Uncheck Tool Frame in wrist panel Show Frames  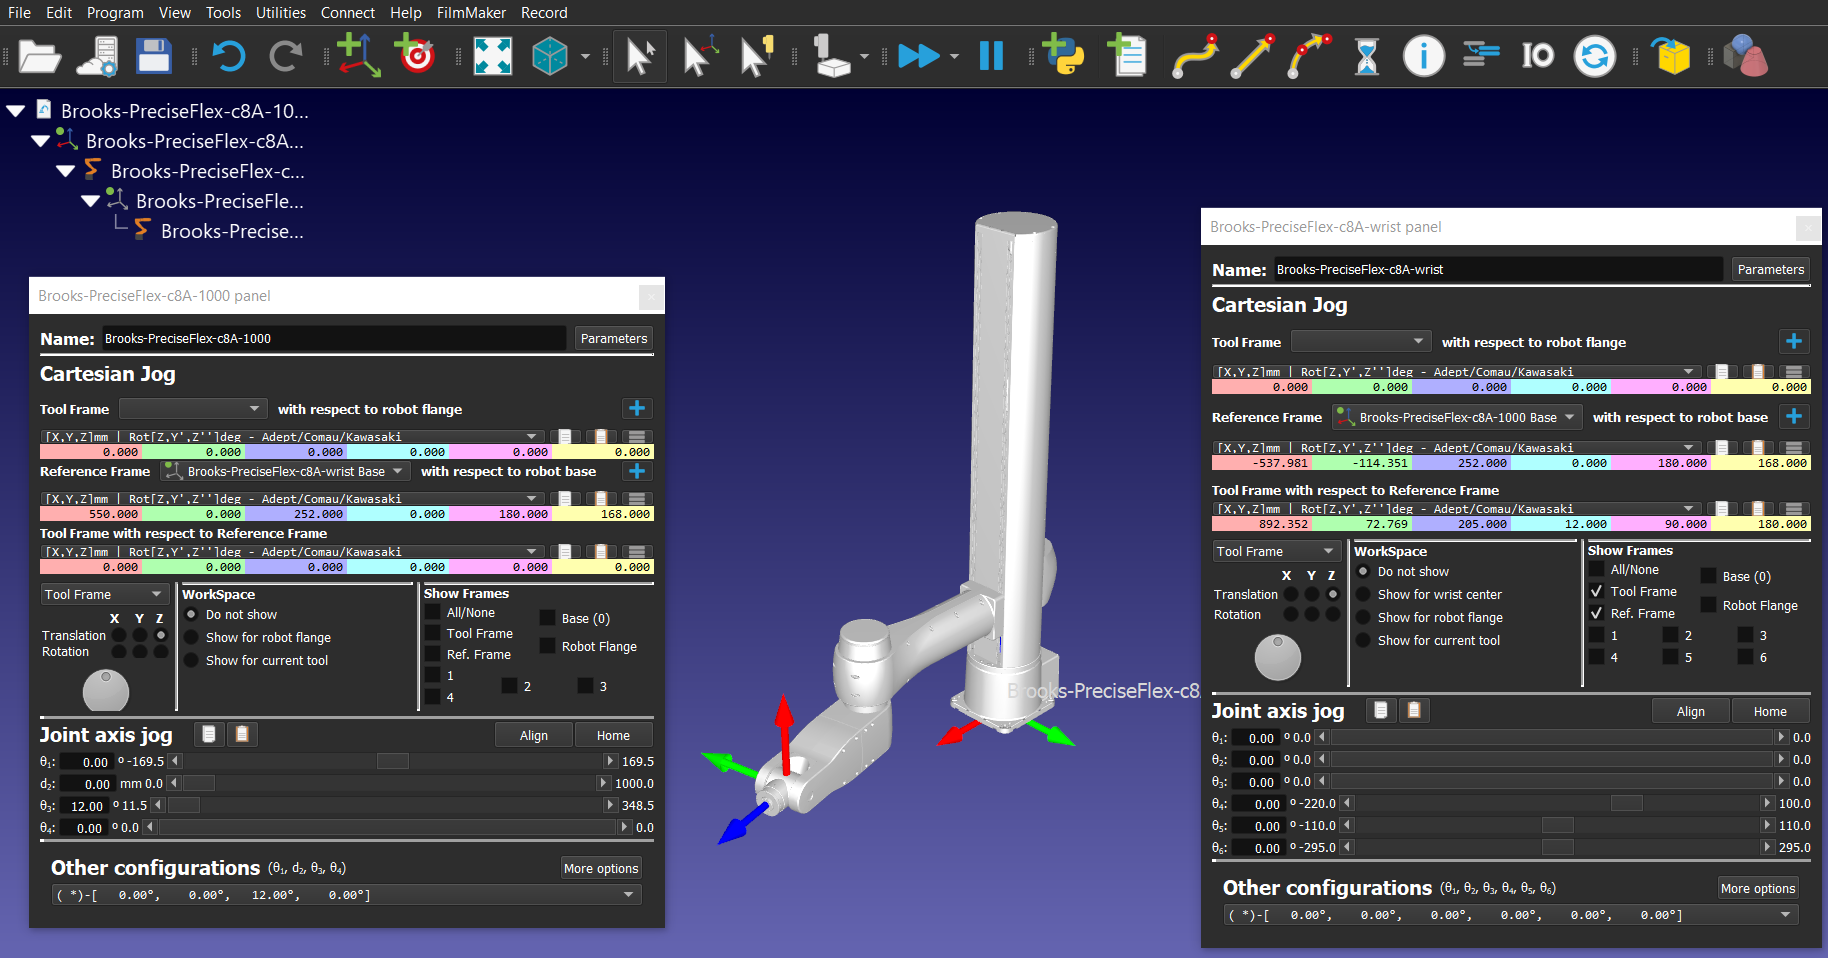[x=1597, y=591]
